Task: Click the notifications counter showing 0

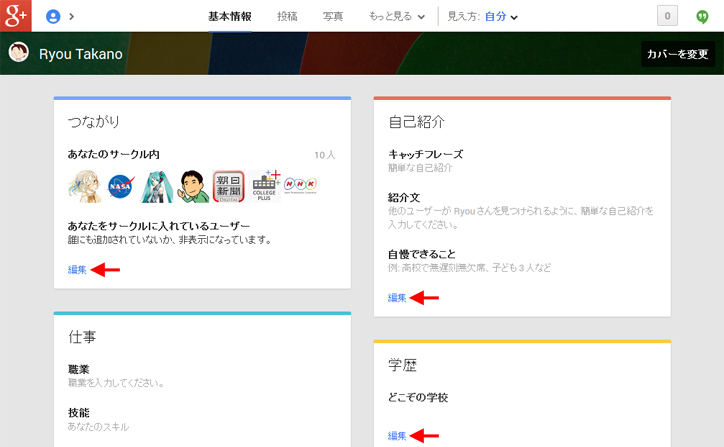Action: [x=667, y=16]
